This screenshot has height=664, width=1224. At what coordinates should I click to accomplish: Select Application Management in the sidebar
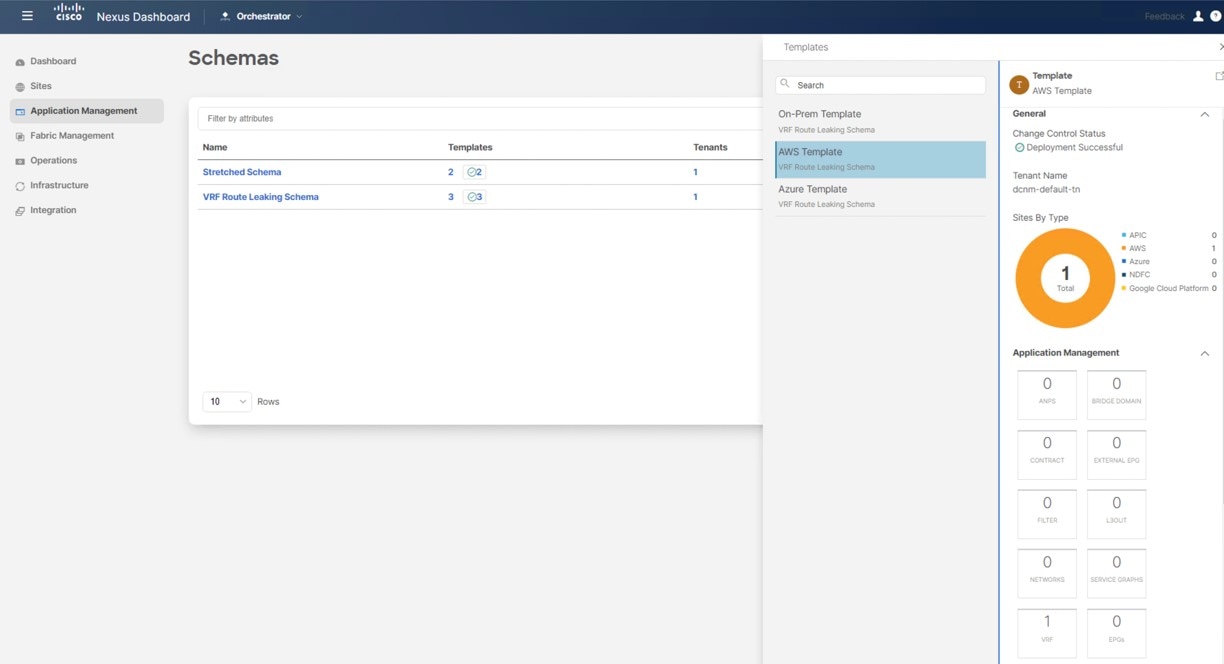(87, 111)
